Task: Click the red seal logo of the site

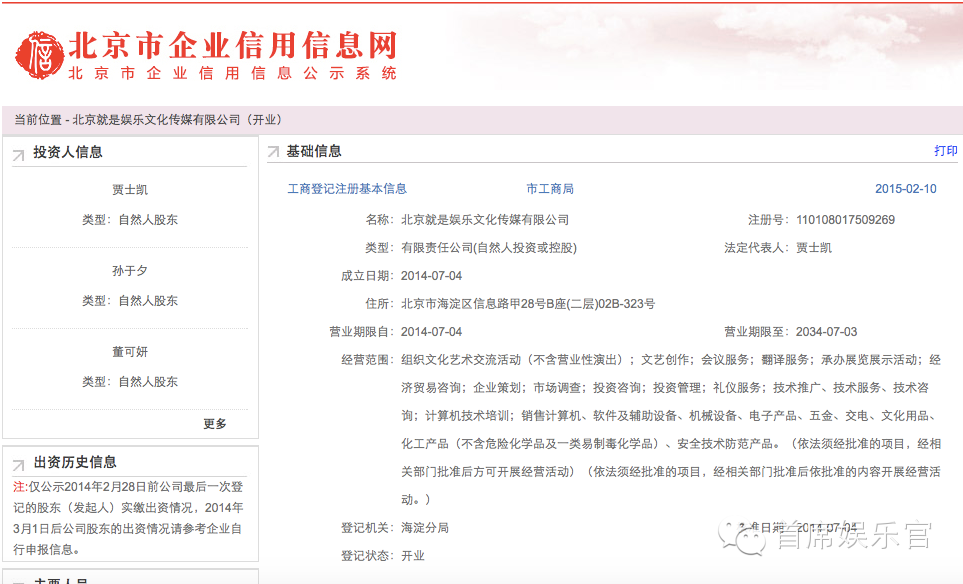Action: click(39, 55)
